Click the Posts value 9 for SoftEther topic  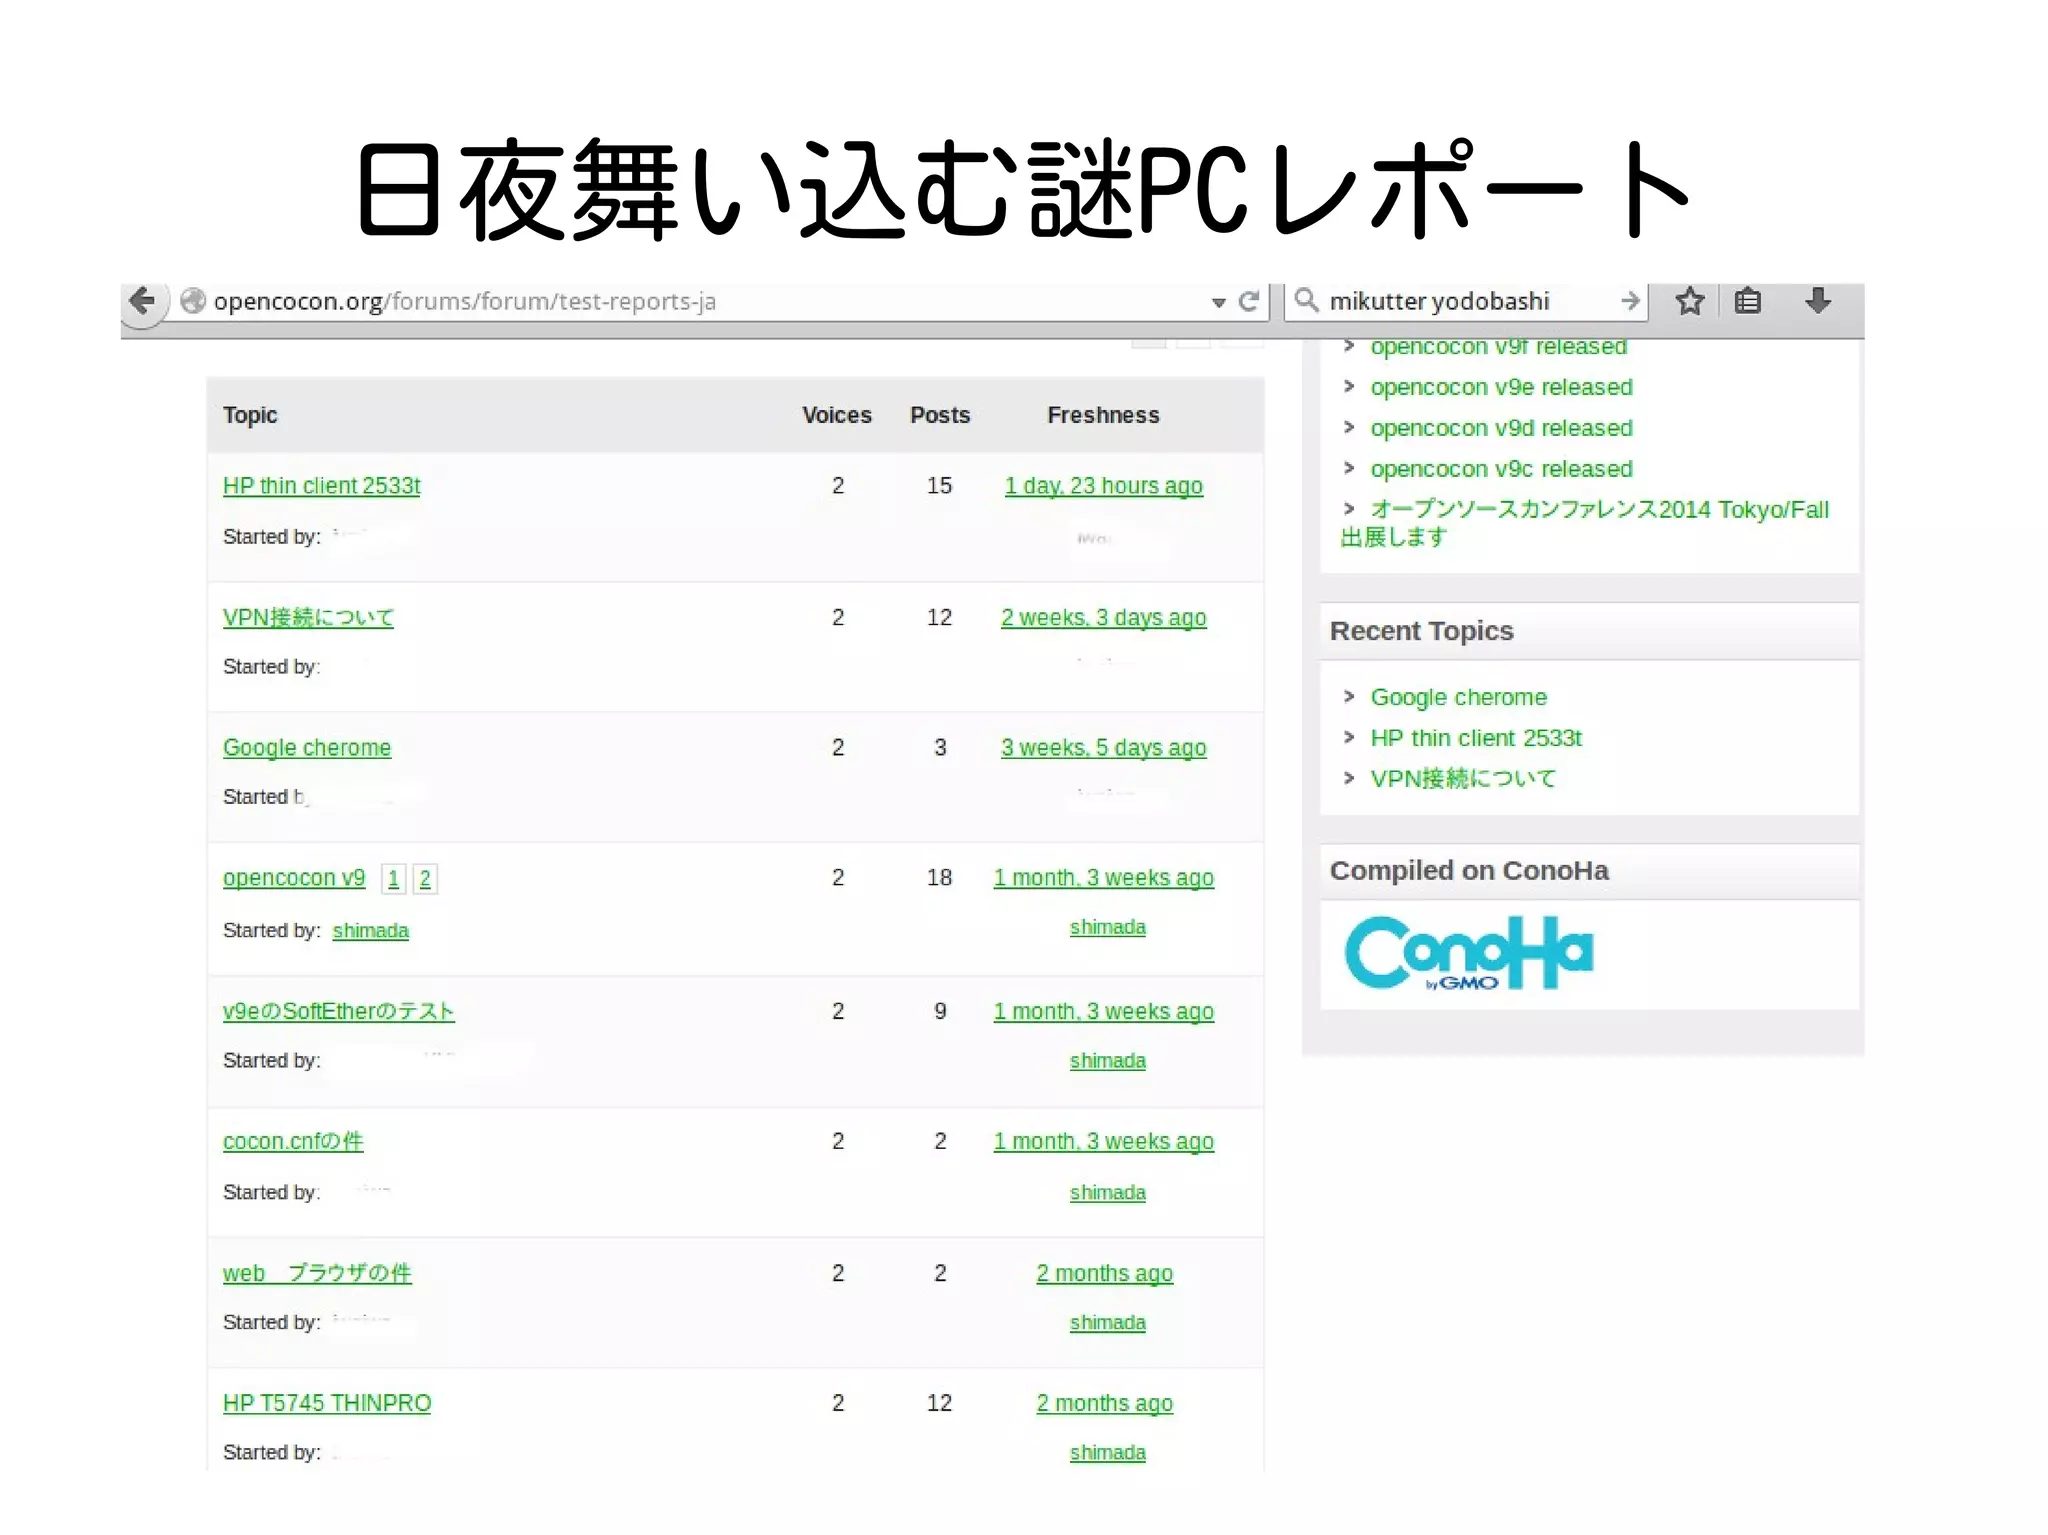coord(940,1012)
